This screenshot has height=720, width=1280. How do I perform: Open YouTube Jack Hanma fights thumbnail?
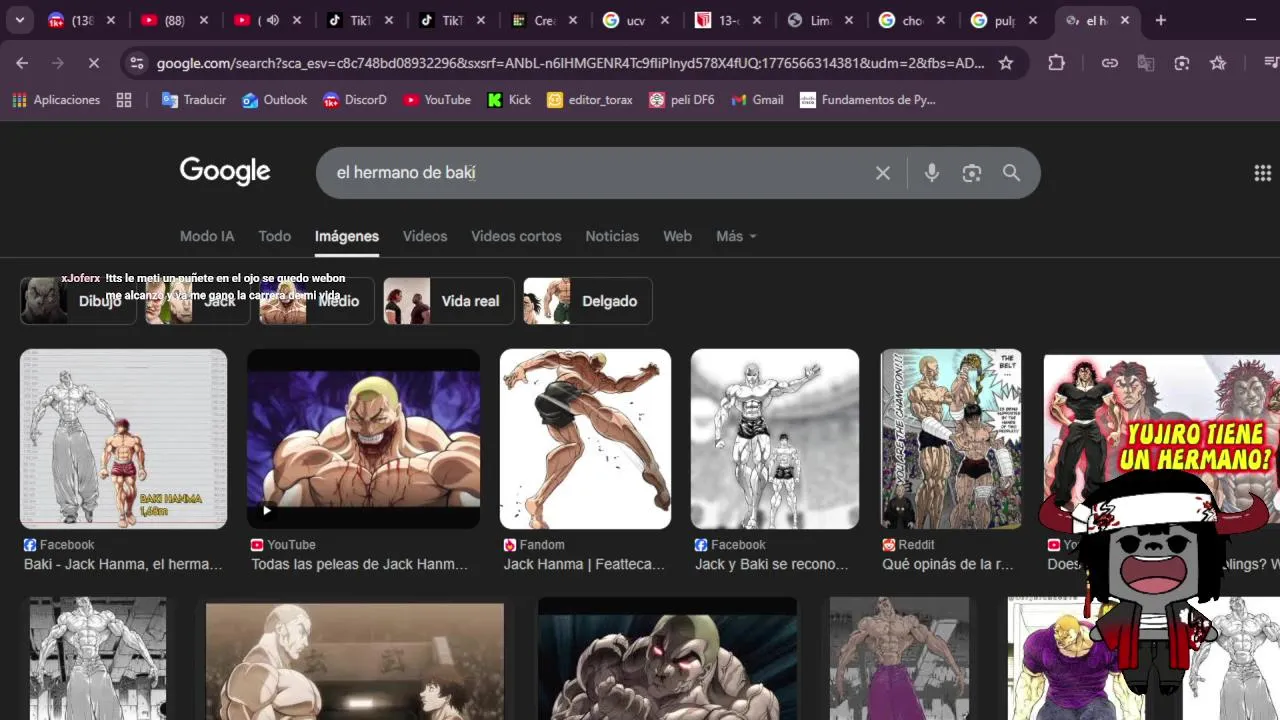363,438
